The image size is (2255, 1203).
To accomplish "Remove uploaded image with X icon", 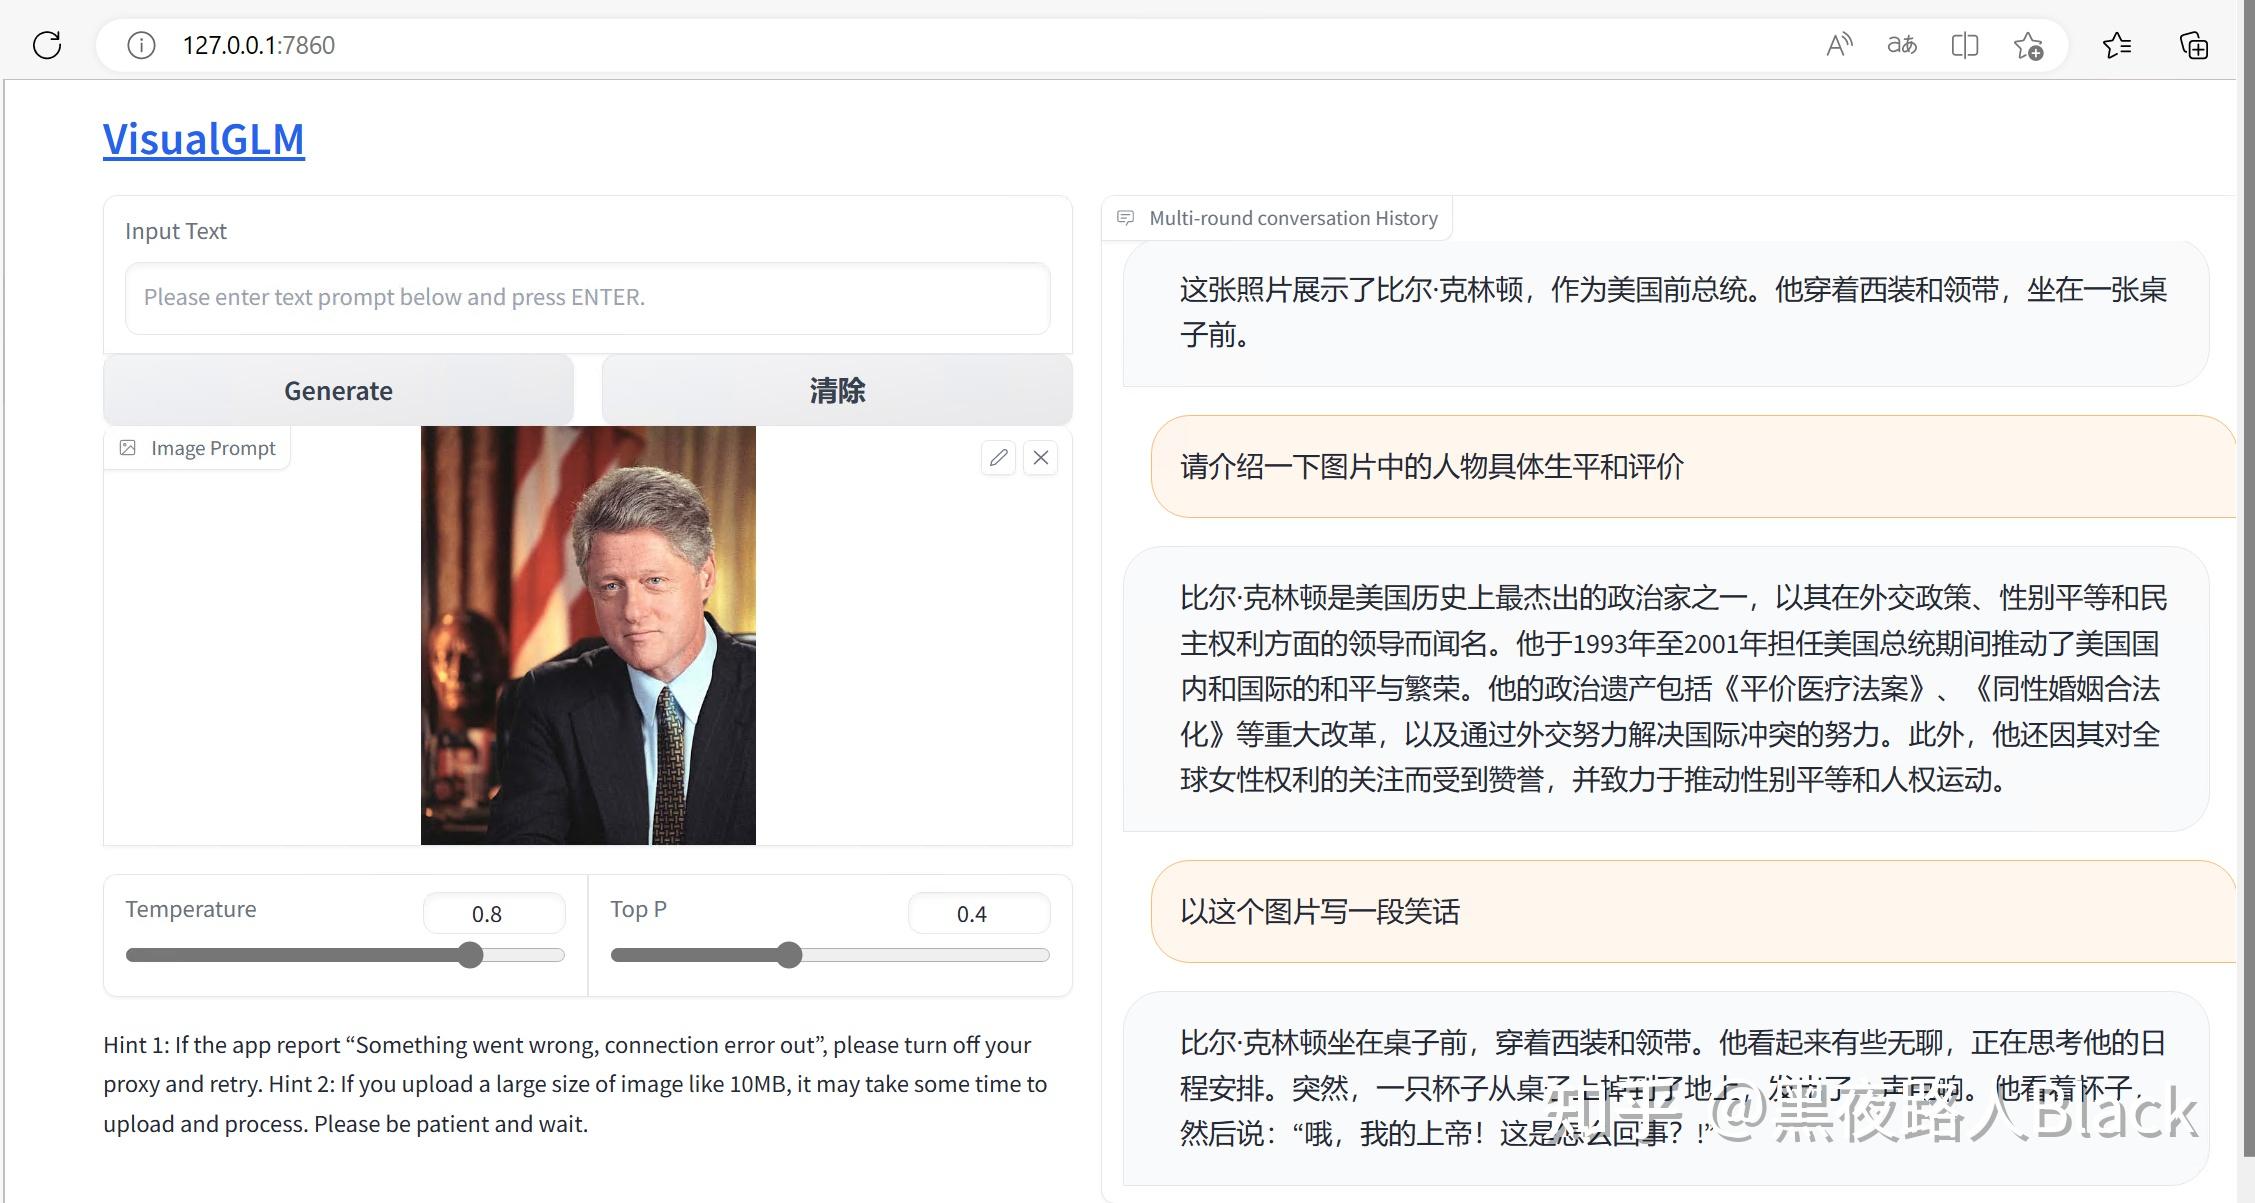I will coord(1041,458).
